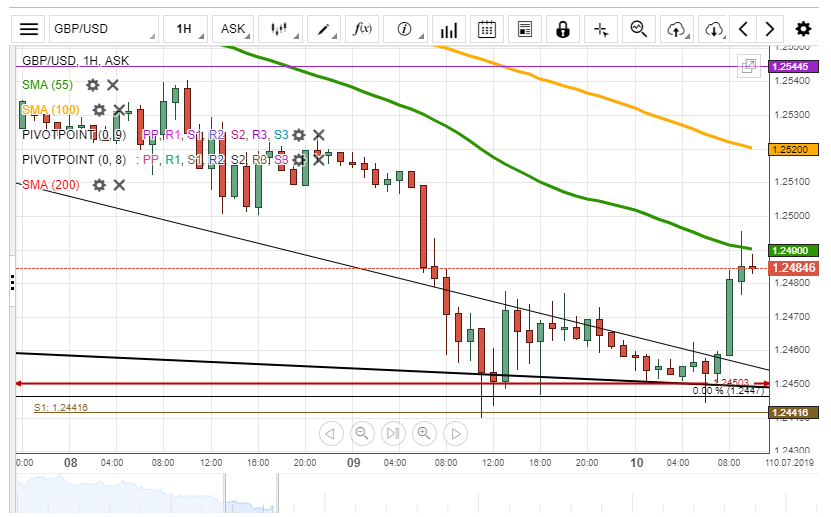
Task: Open the ASK price side dropdown
Action: click(x=233, y=29)
